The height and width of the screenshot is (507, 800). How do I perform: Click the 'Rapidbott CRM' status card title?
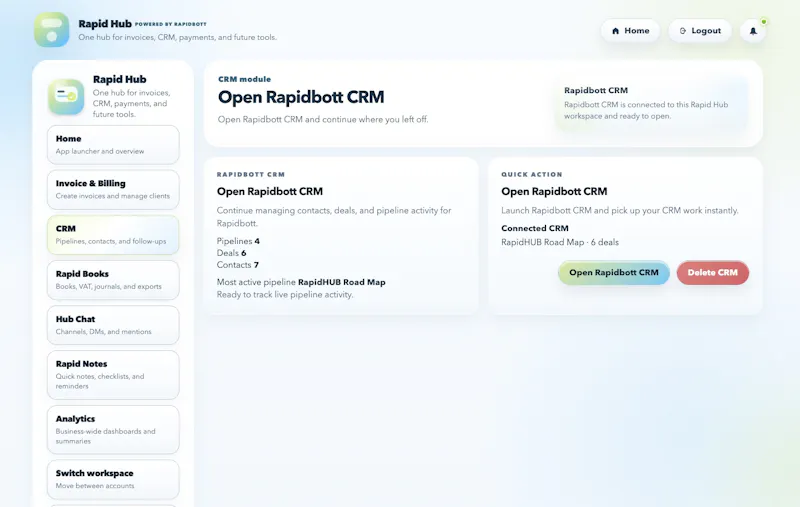pos(596,90)
